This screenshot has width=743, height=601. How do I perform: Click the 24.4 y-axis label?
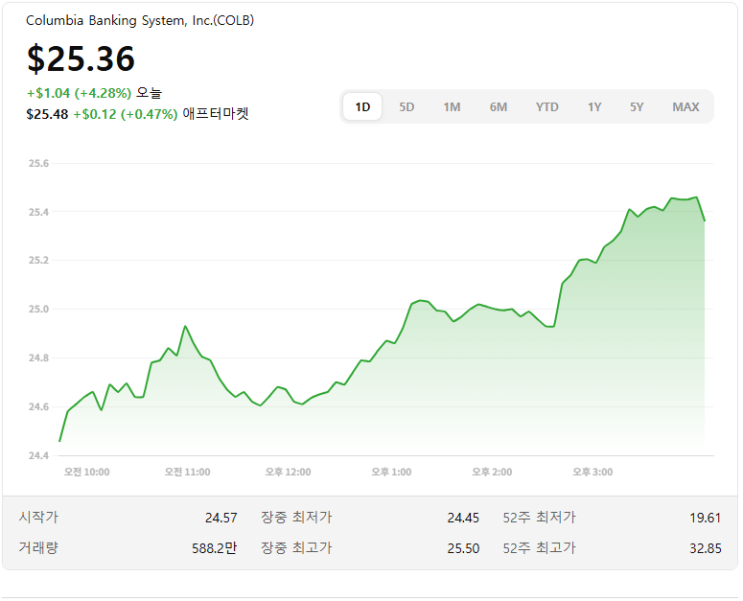pos(38,455)
